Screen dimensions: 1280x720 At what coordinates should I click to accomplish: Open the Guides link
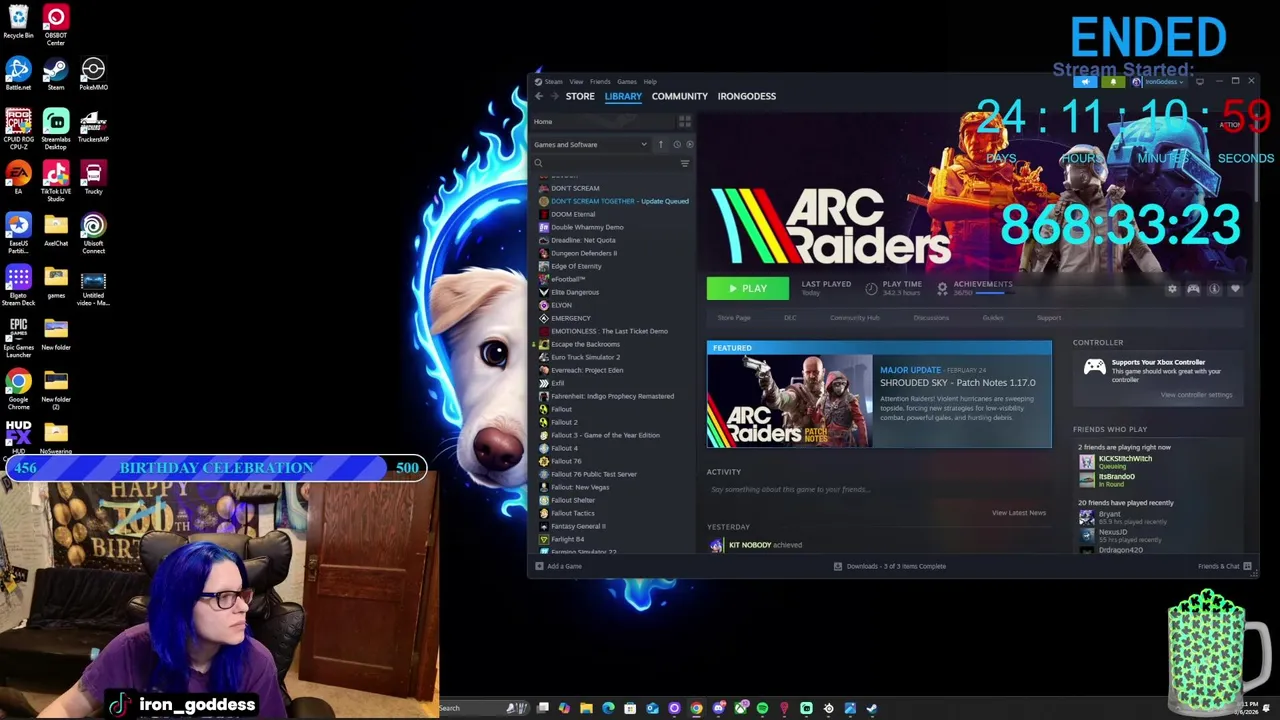(993, 318)
